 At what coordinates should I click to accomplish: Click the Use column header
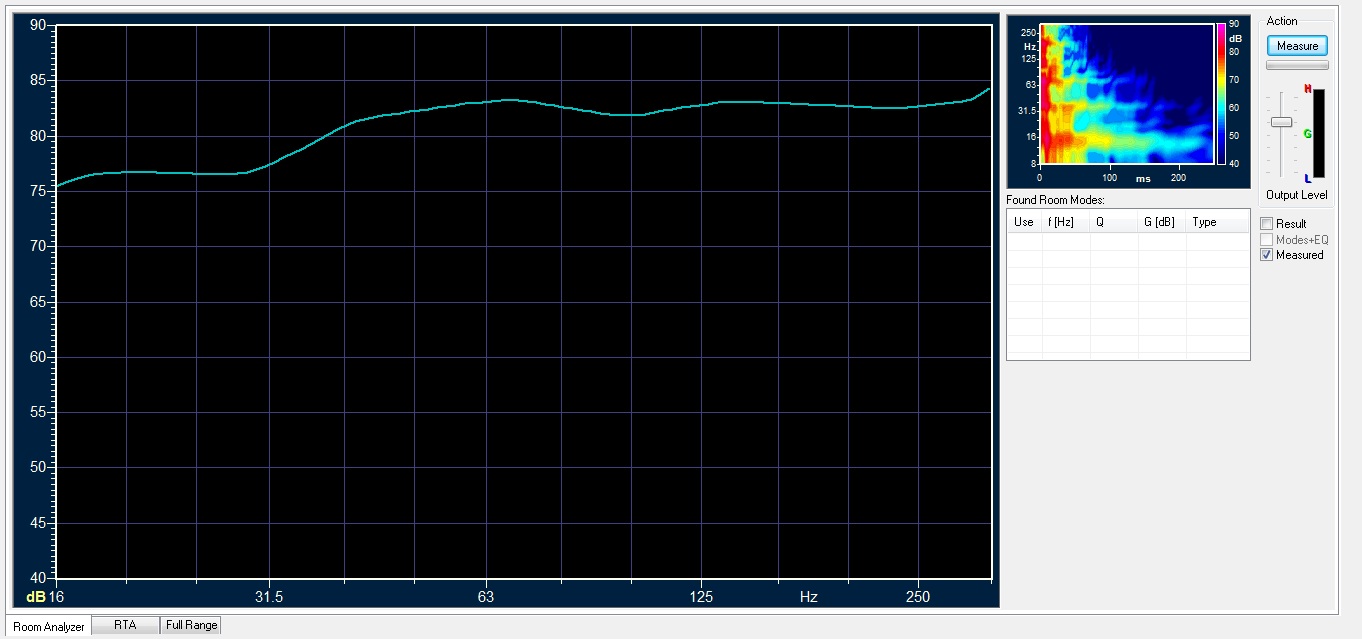click(1024, 222)
